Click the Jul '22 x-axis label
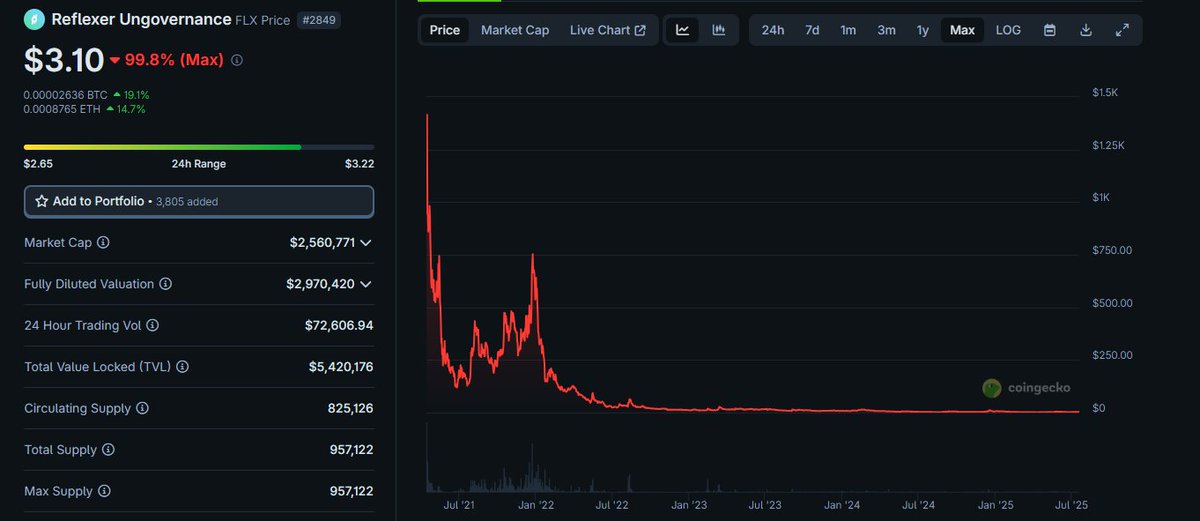Image resolution: width=1200 pixels, height=521 pixels. click(611, 505)
